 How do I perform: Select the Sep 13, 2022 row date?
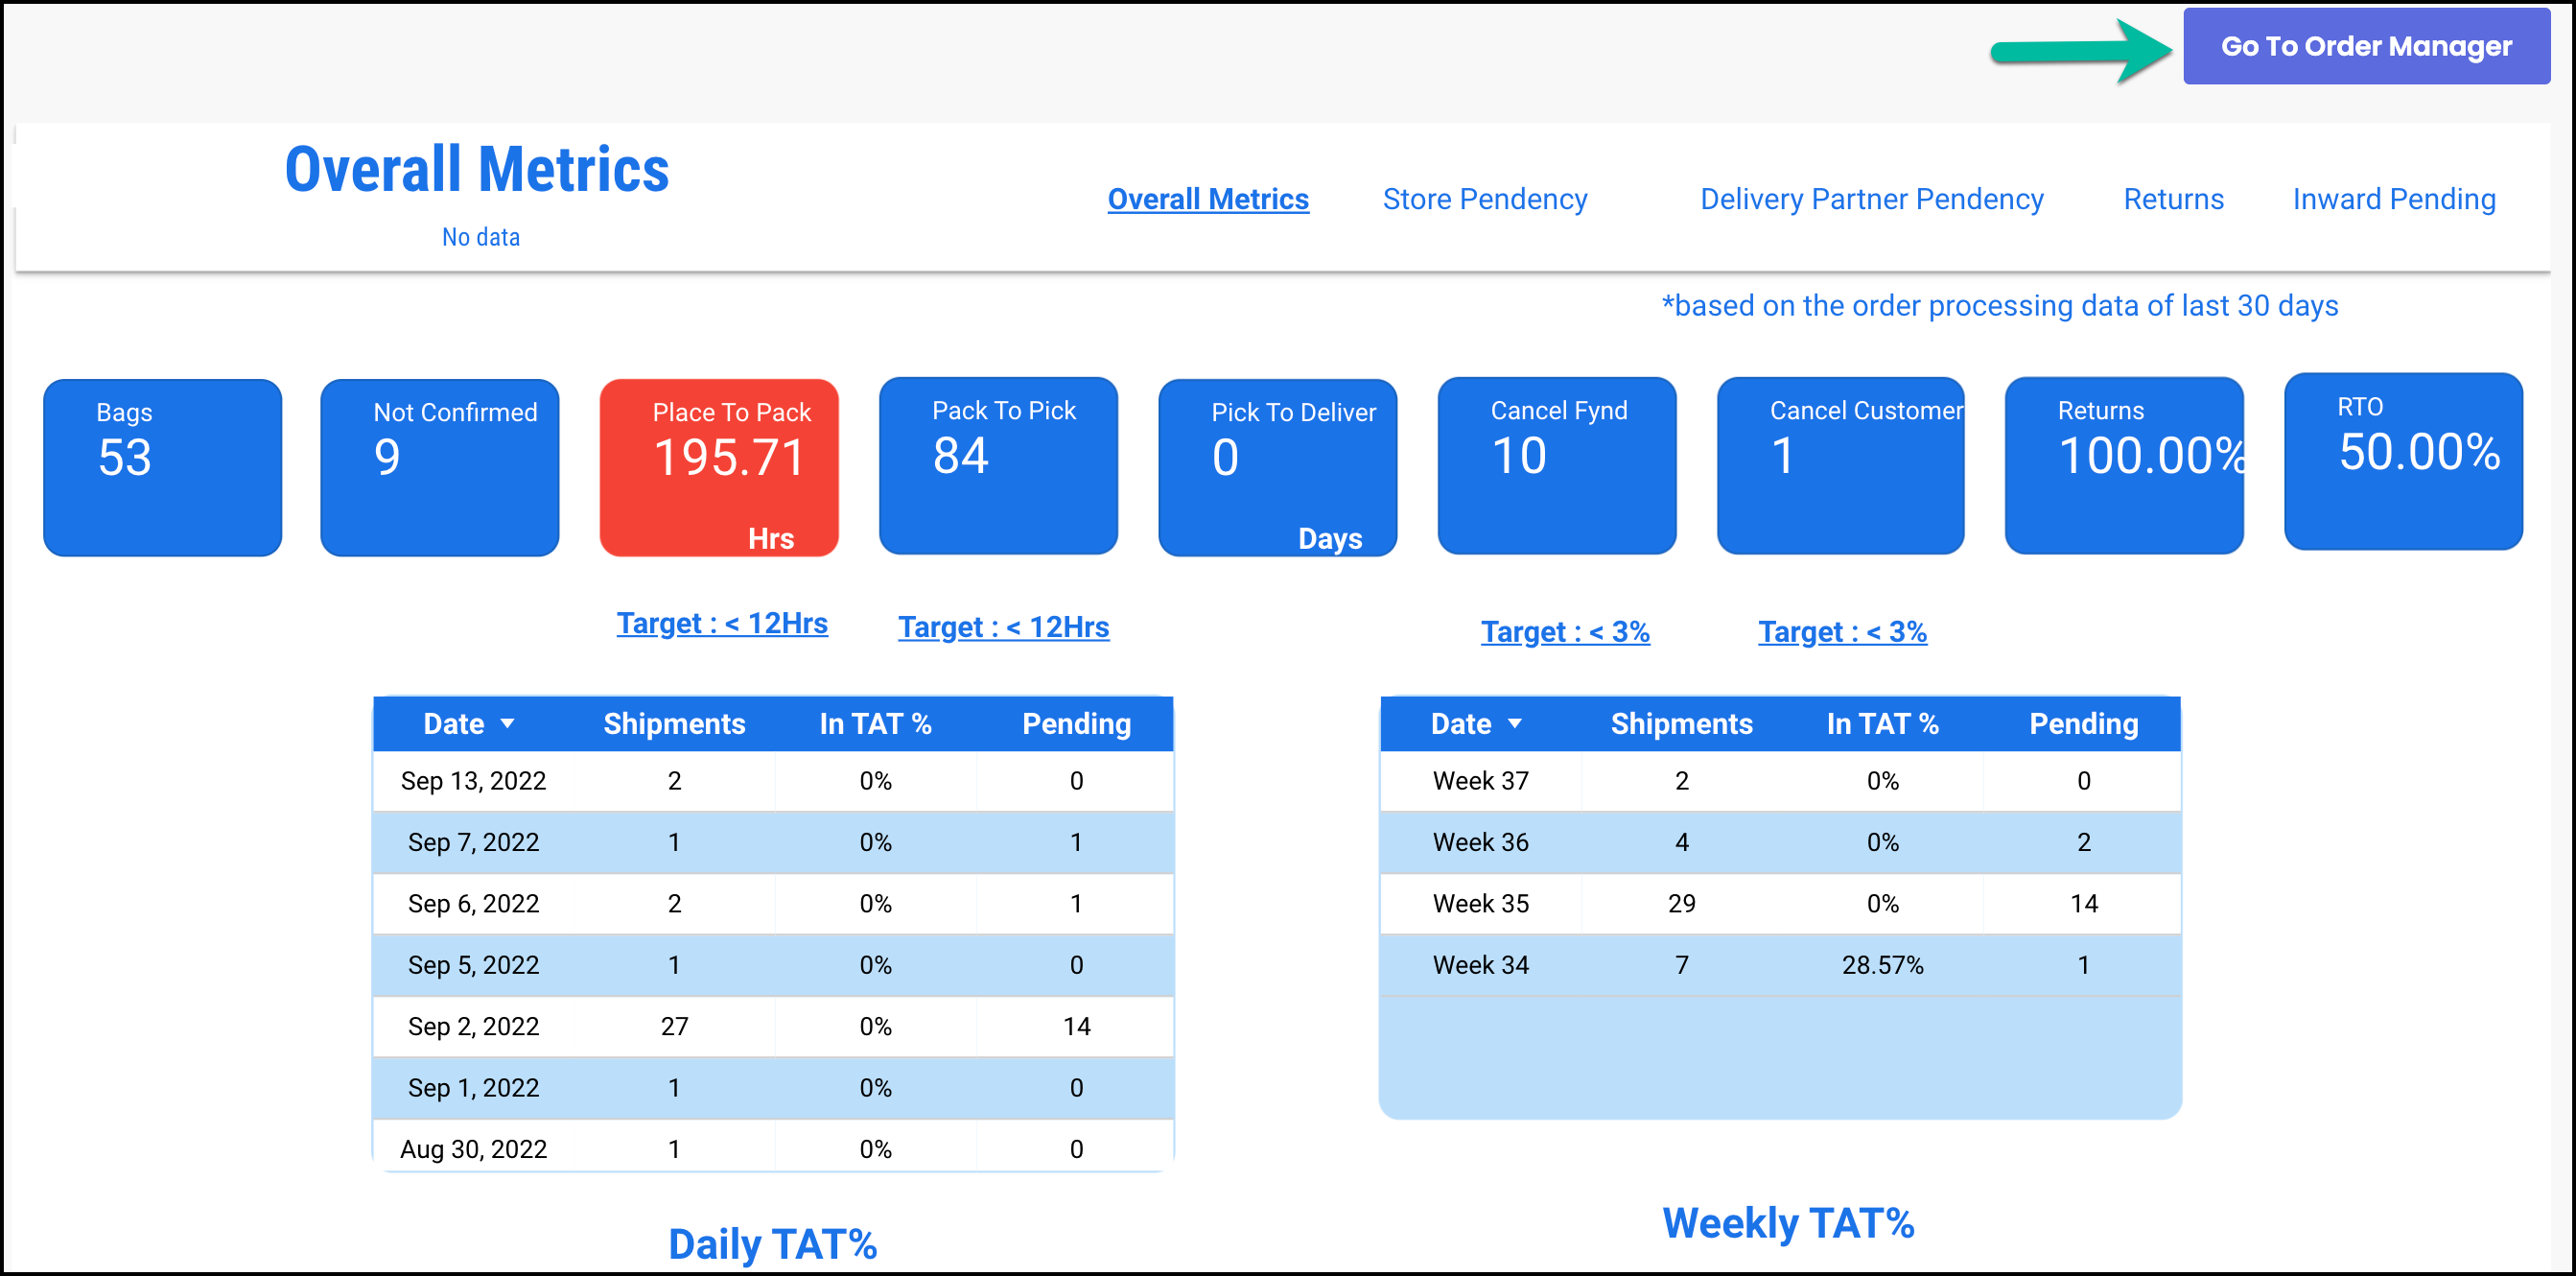pyautogui.click(x=473, y=780)
